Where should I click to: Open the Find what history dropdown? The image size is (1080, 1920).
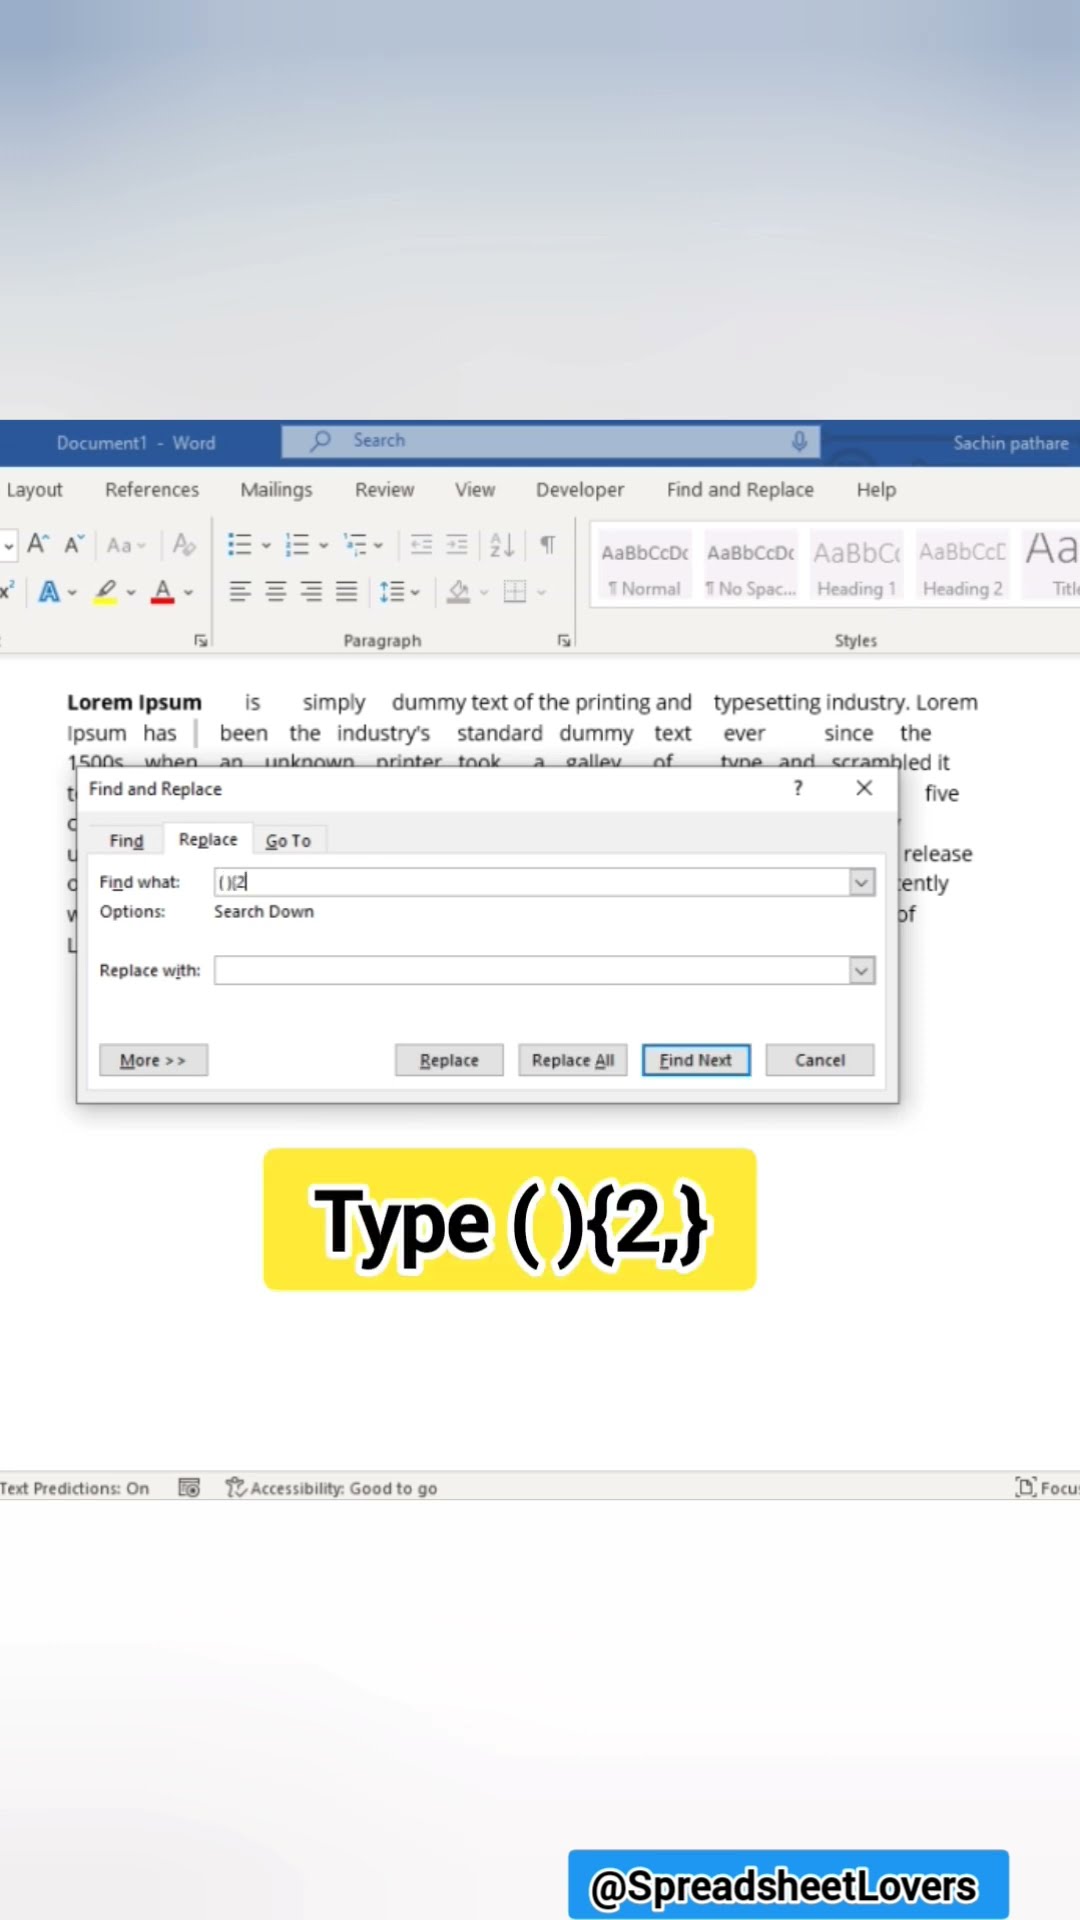pos(862,882)
